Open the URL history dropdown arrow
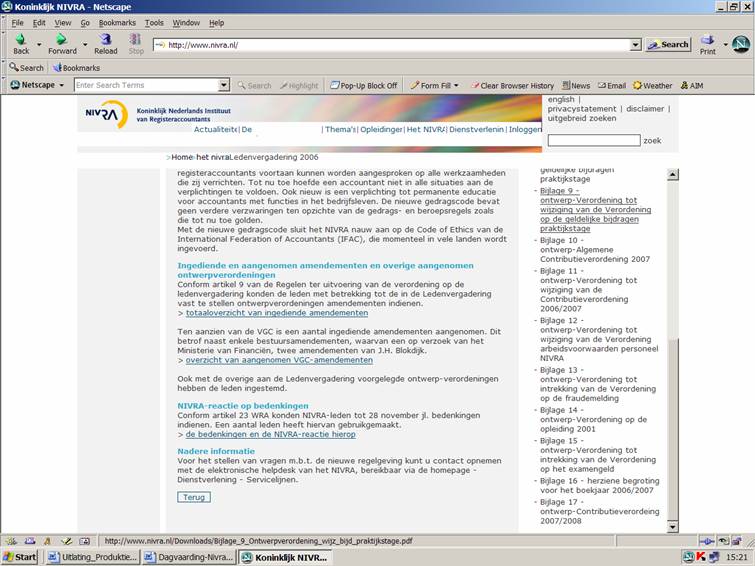Viewport: 755px width, 566px height. pos(636,45)
